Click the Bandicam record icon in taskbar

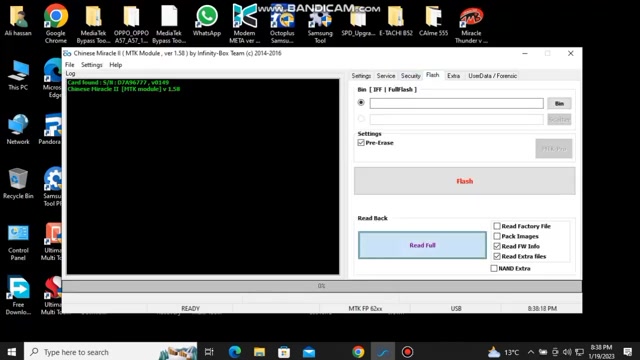pyautogui.click(x=407, y=352)
